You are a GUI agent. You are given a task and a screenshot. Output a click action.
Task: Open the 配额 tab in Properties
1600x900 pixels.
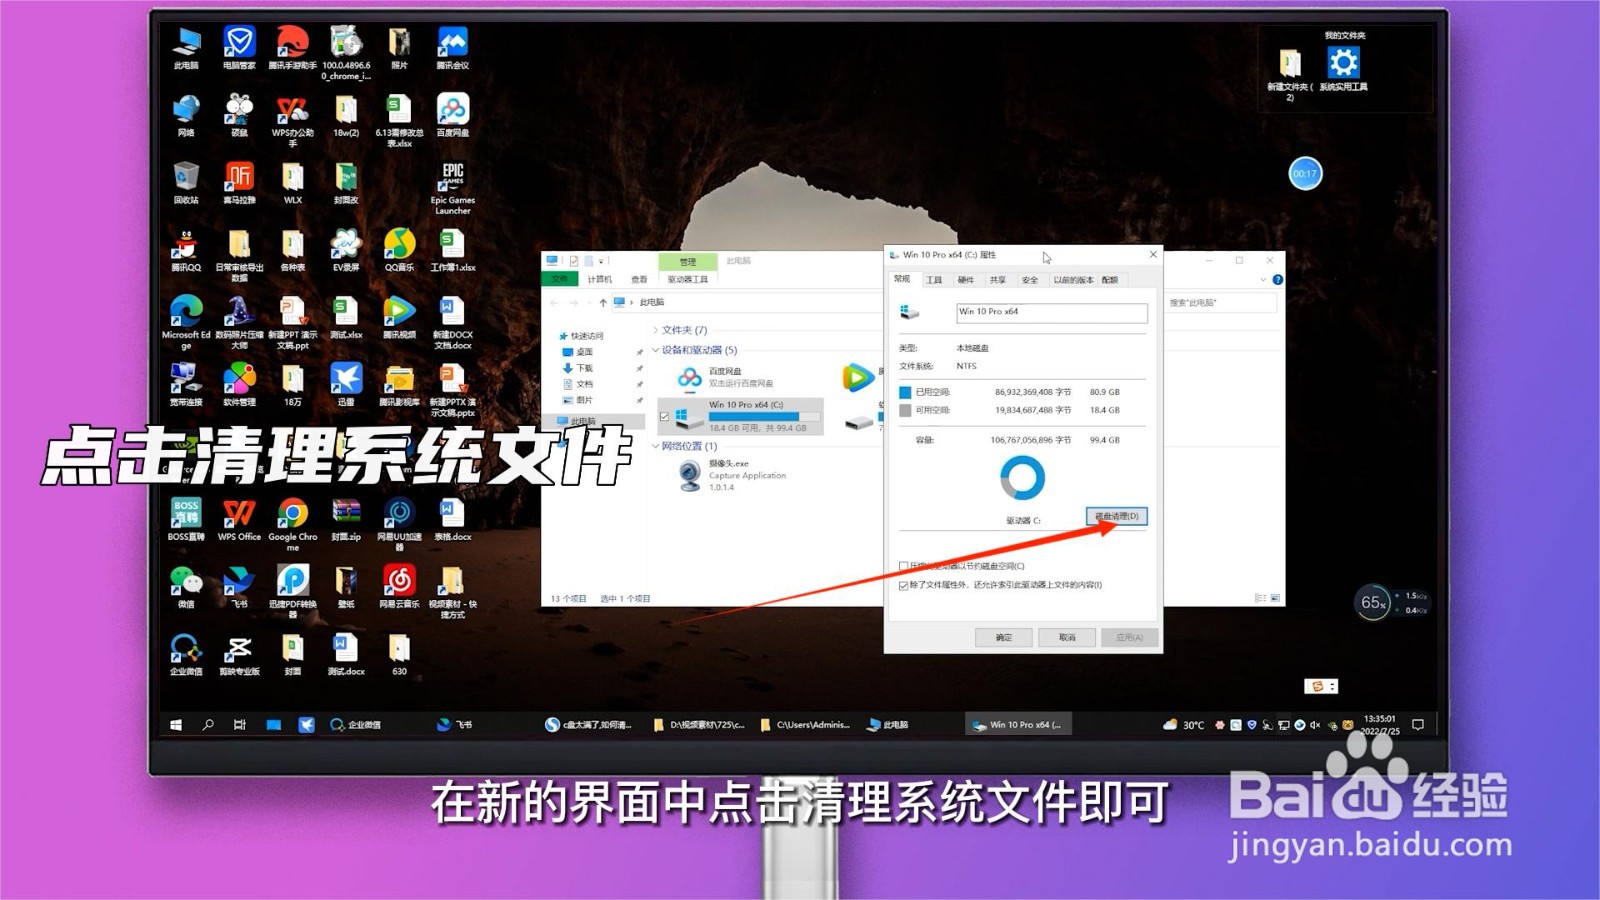click(1110, 280)
